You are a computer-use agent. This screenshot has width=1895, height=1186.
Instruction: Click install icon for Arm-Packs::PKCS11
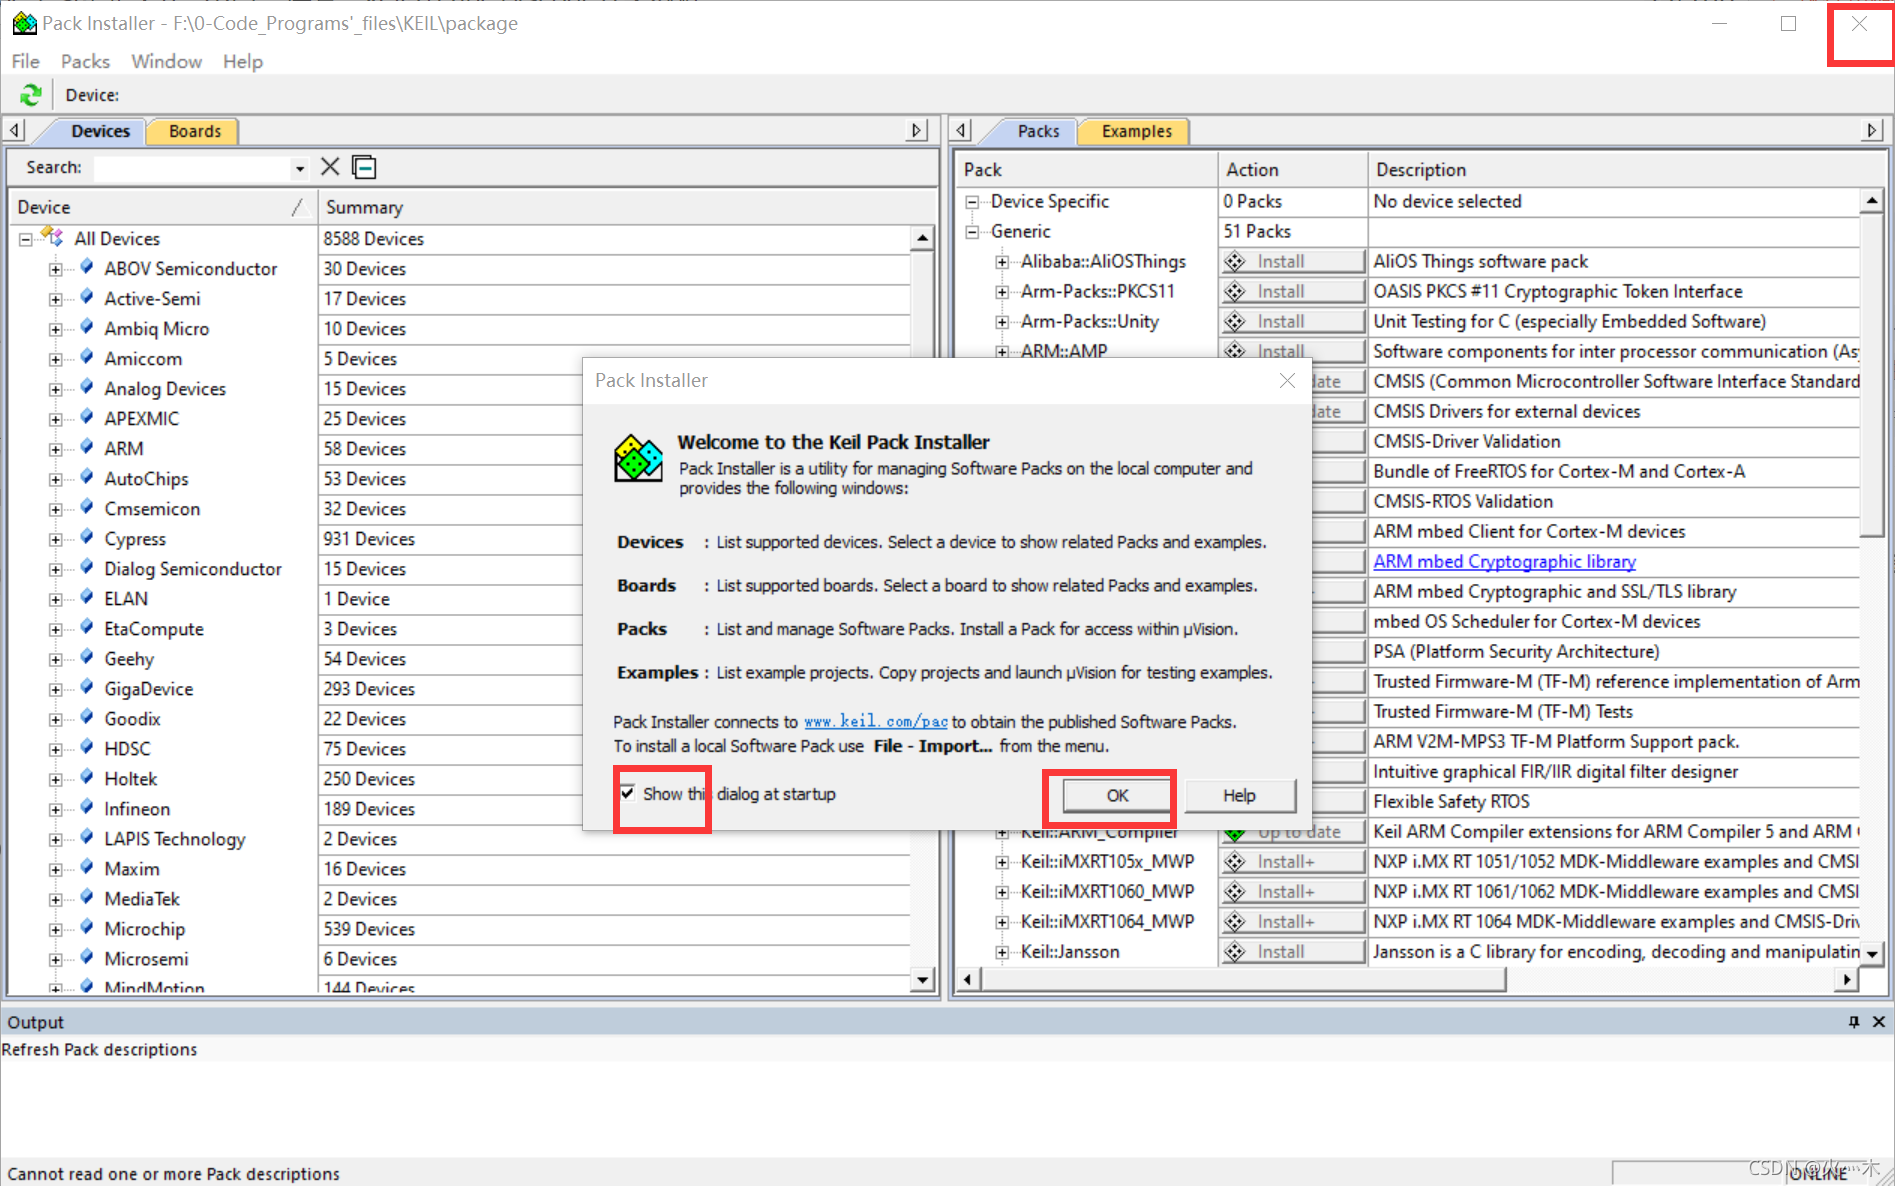click(x=1236, y=291)
